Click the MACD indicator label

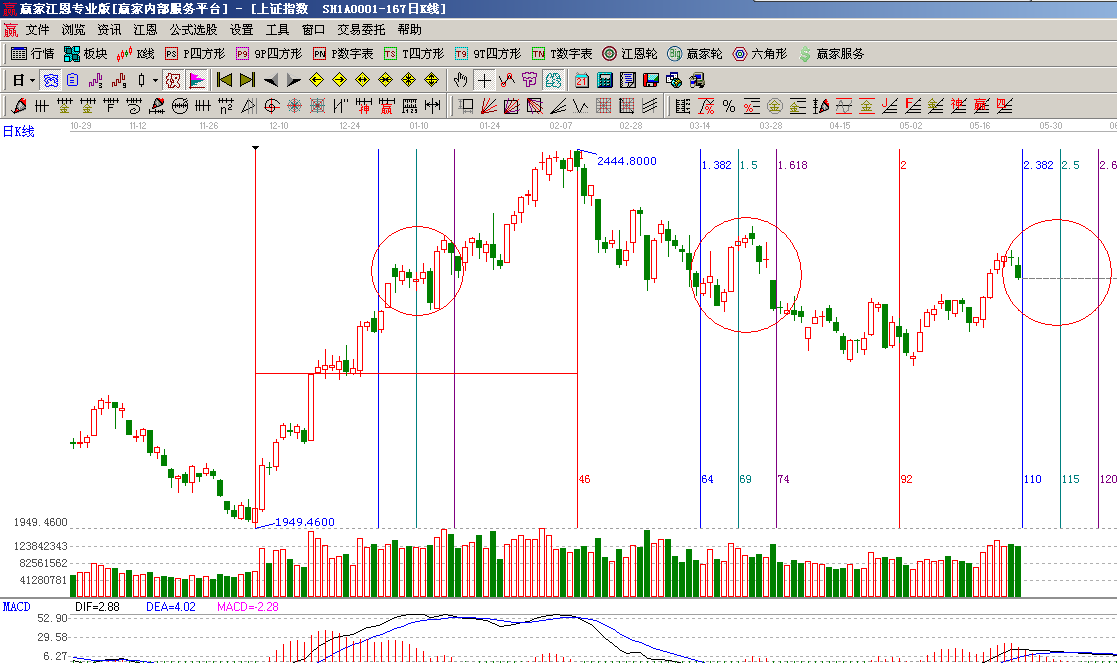click(17, 607)
